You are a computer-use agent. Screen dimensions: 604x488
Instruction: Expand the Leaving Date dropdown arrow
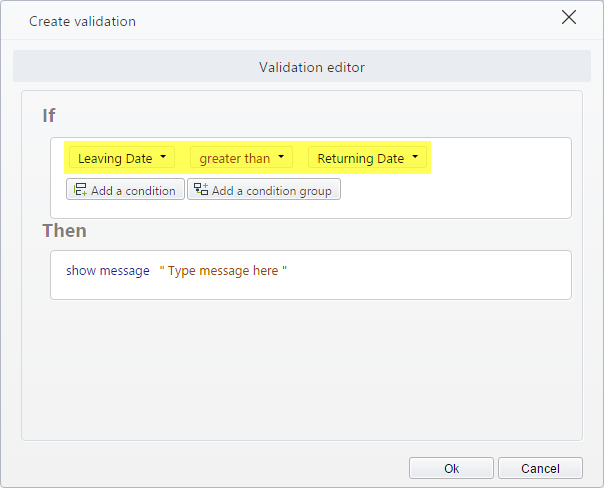[163, 156]
